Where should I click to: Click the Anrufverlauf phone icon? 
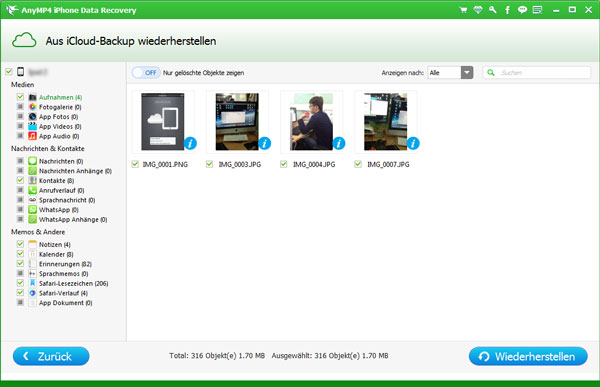tap(33, 190)
